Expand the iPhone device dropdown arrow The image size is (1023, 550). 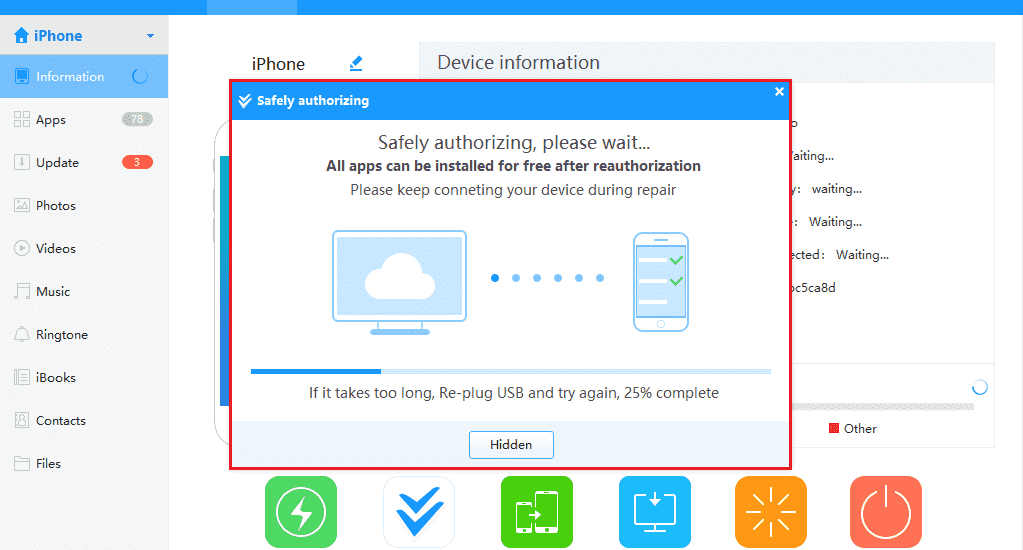pos(150,36)
